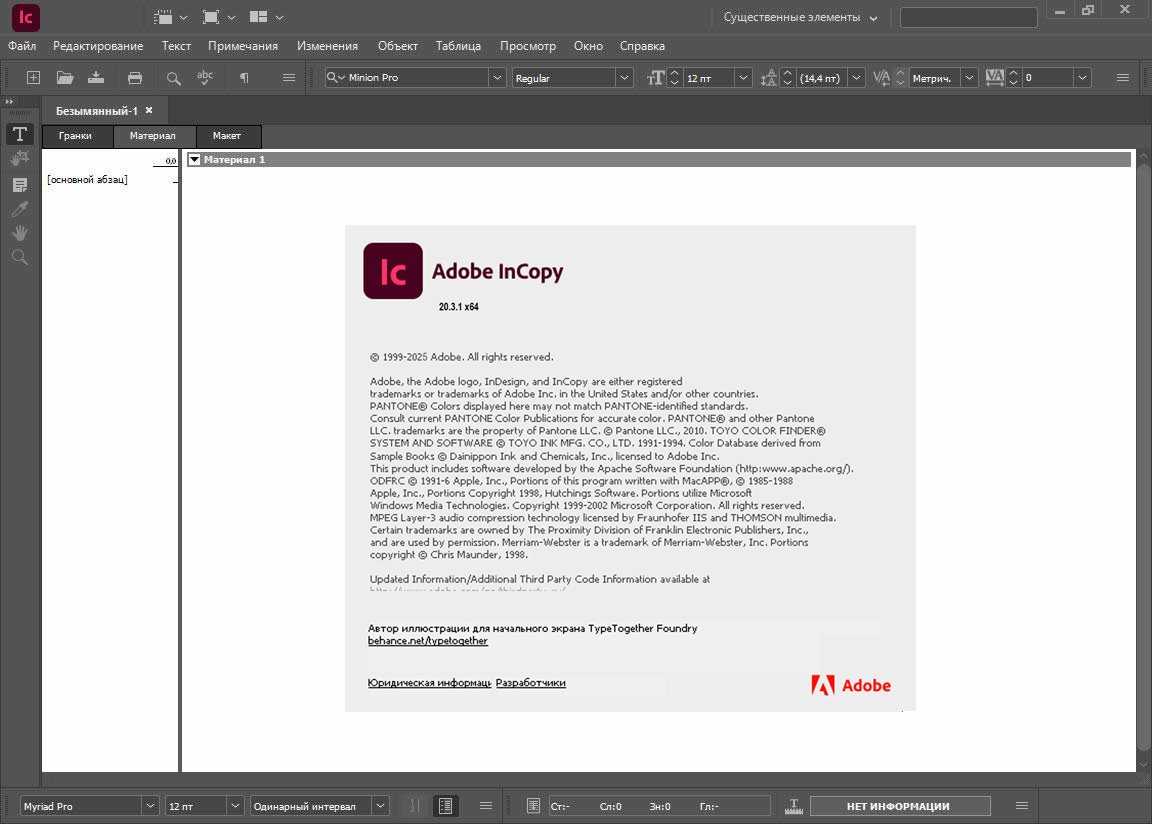Image resolution: width=1152 pixels, height=824 pixels.
Task: Open the behance.net/typetogether link
Action: point(428,640)
